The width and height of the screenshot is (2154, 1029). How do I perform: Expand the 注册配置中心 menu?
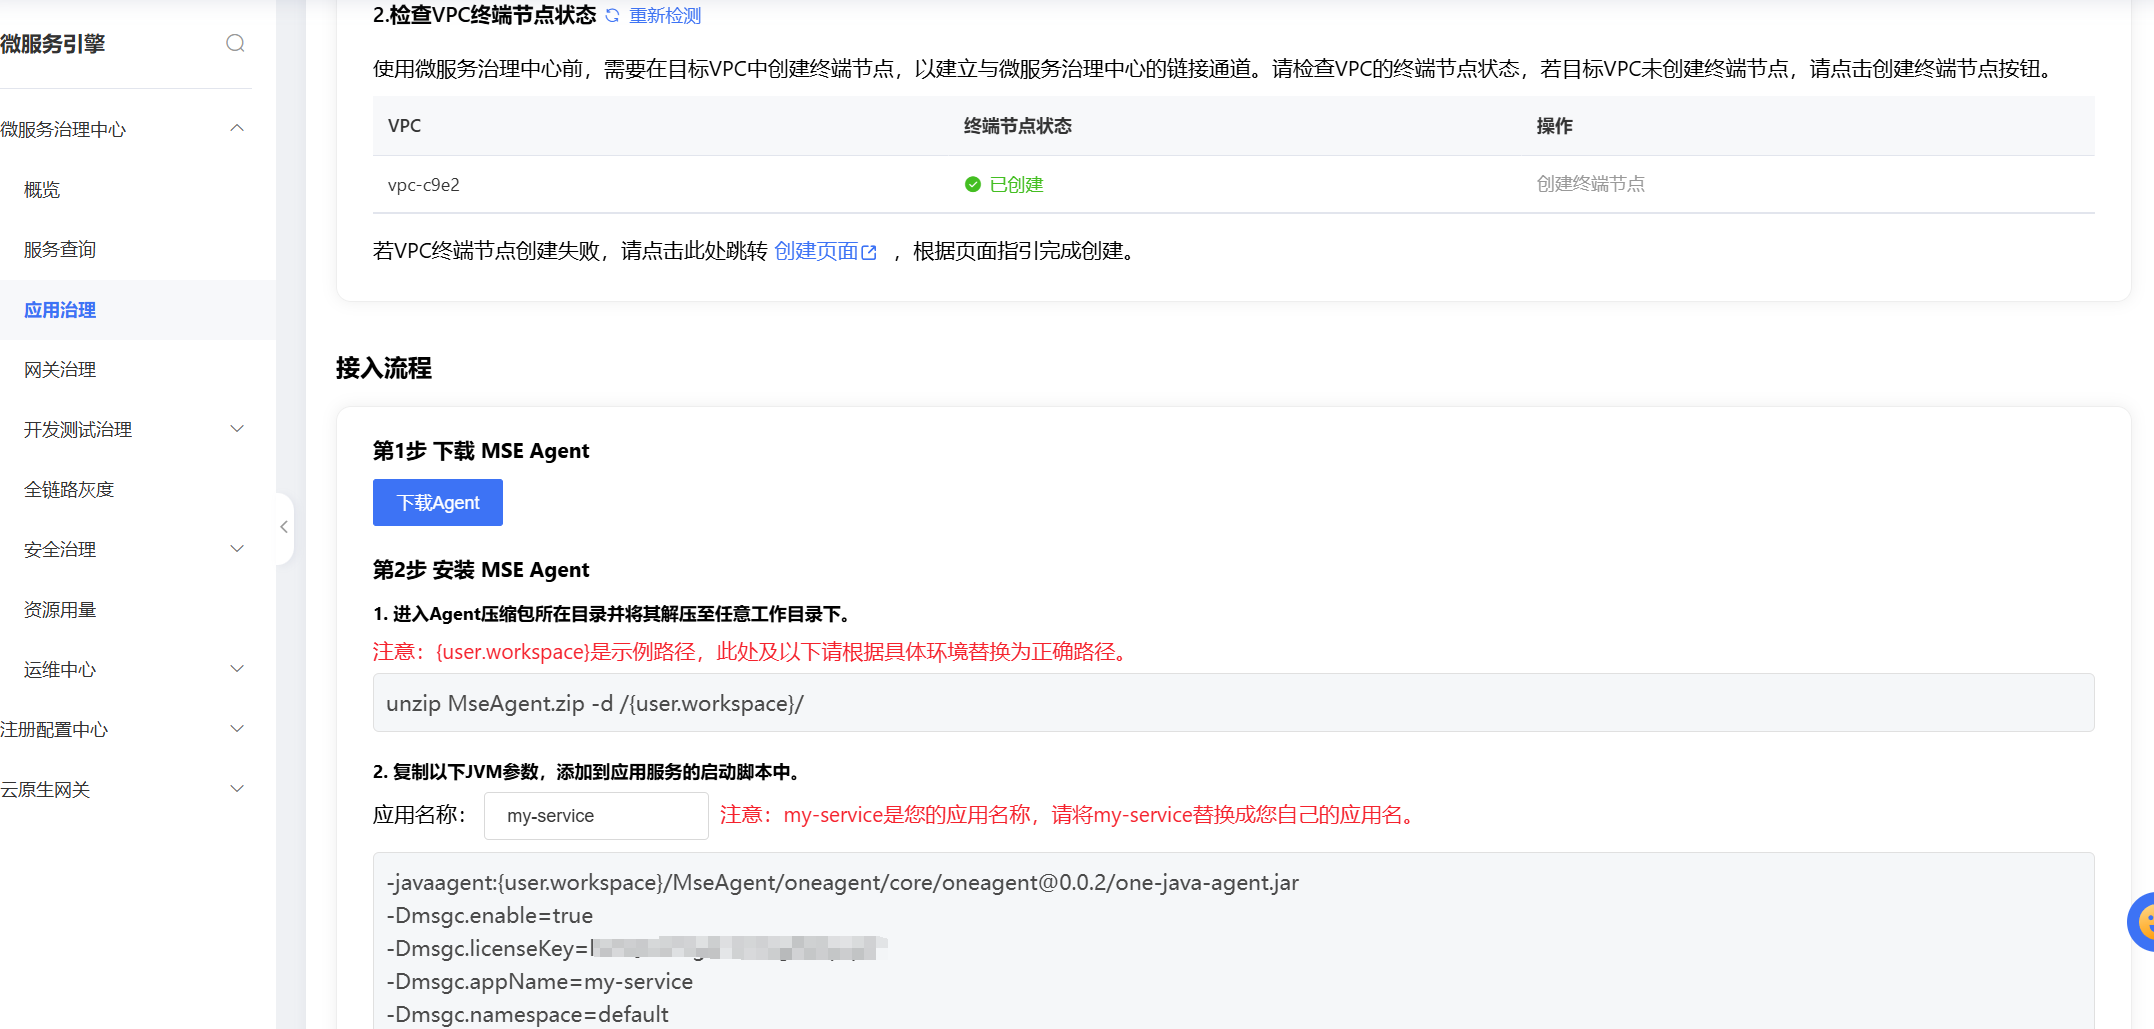(x=237, y=729)
